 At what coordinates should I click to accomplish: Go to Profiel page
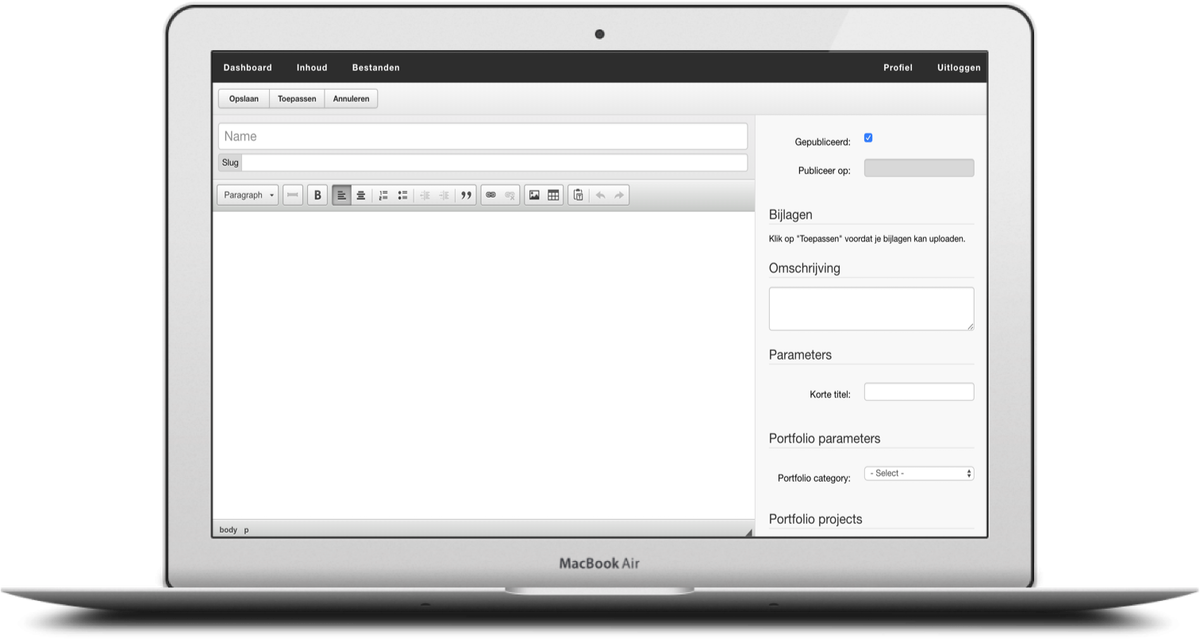tap(898, 68)
